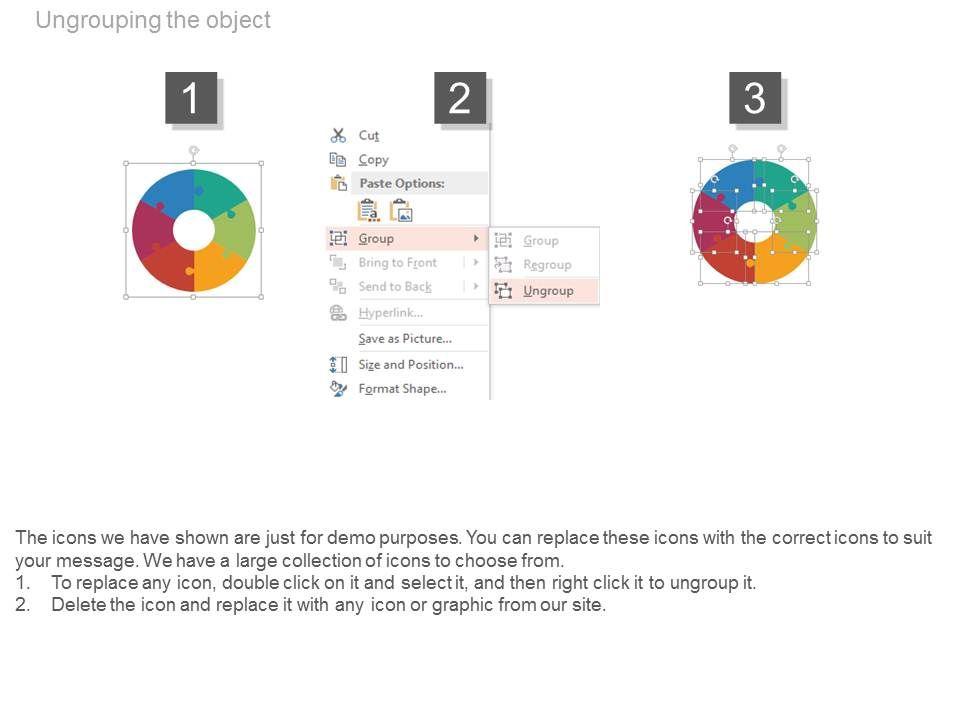Click the Size and Position entry
The height and width of the screenshot is (720, 960).
411,365
